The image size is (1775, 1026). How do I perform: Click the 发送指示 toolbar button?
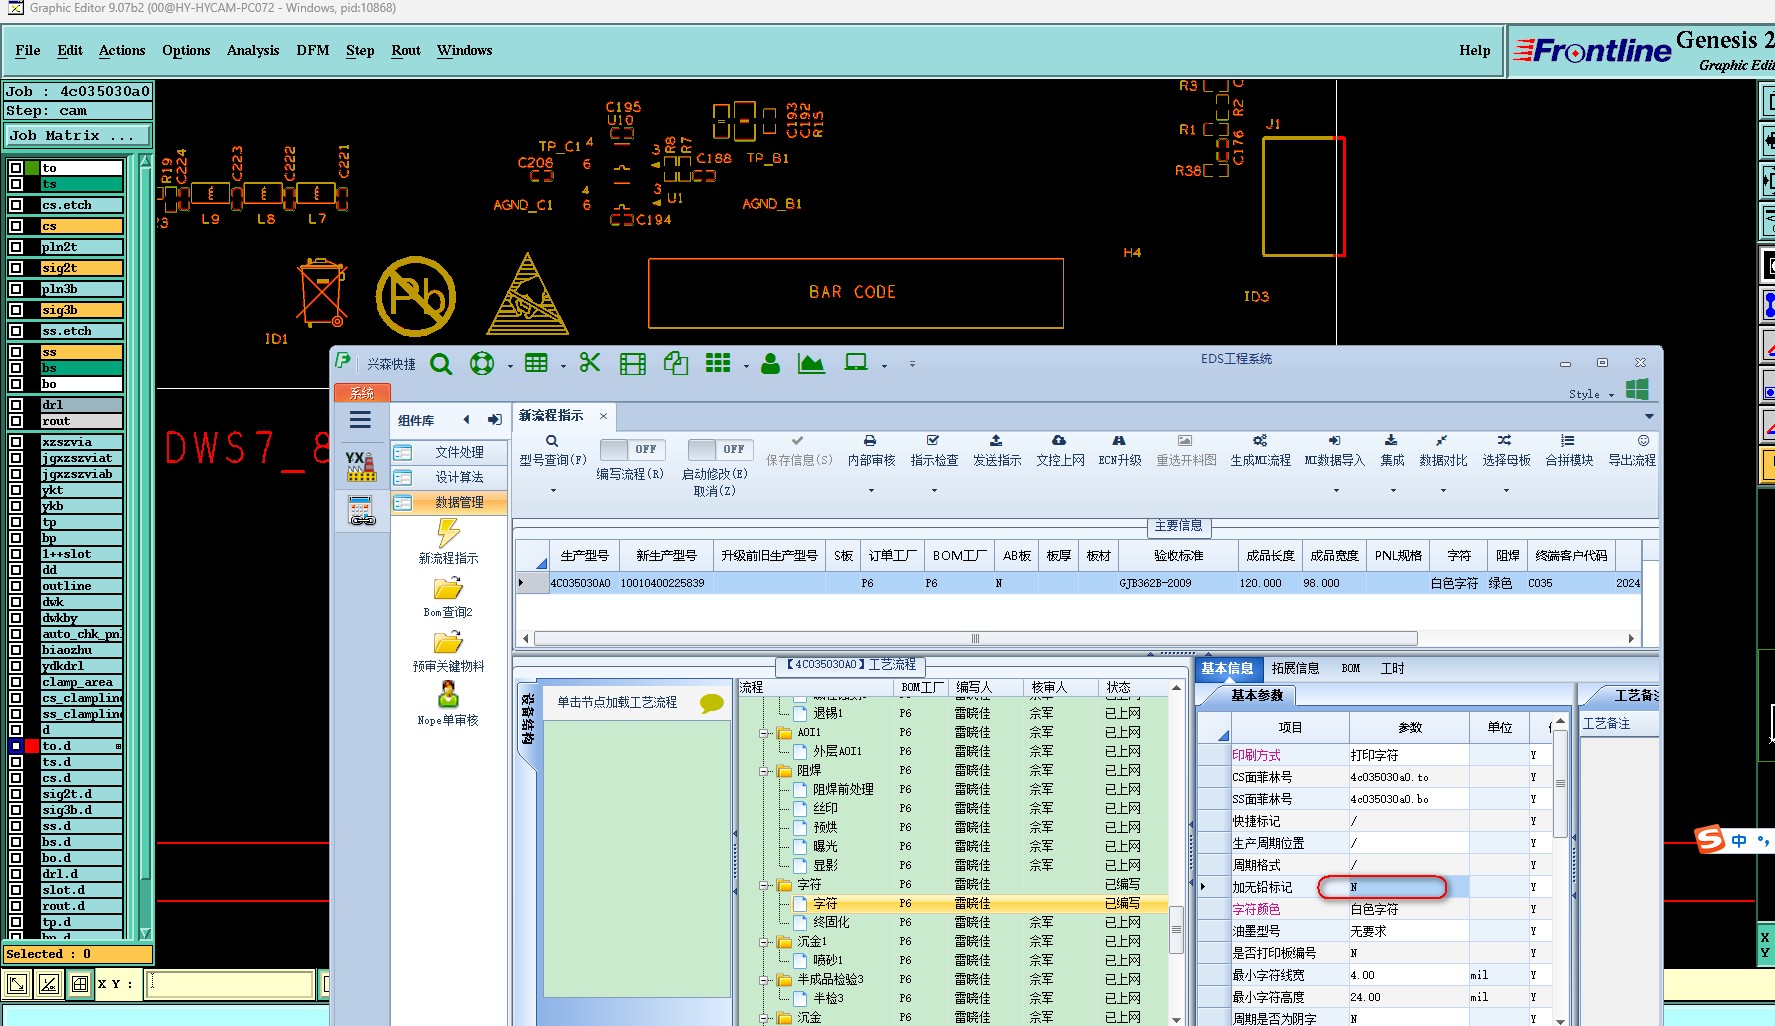click(997, 451)
